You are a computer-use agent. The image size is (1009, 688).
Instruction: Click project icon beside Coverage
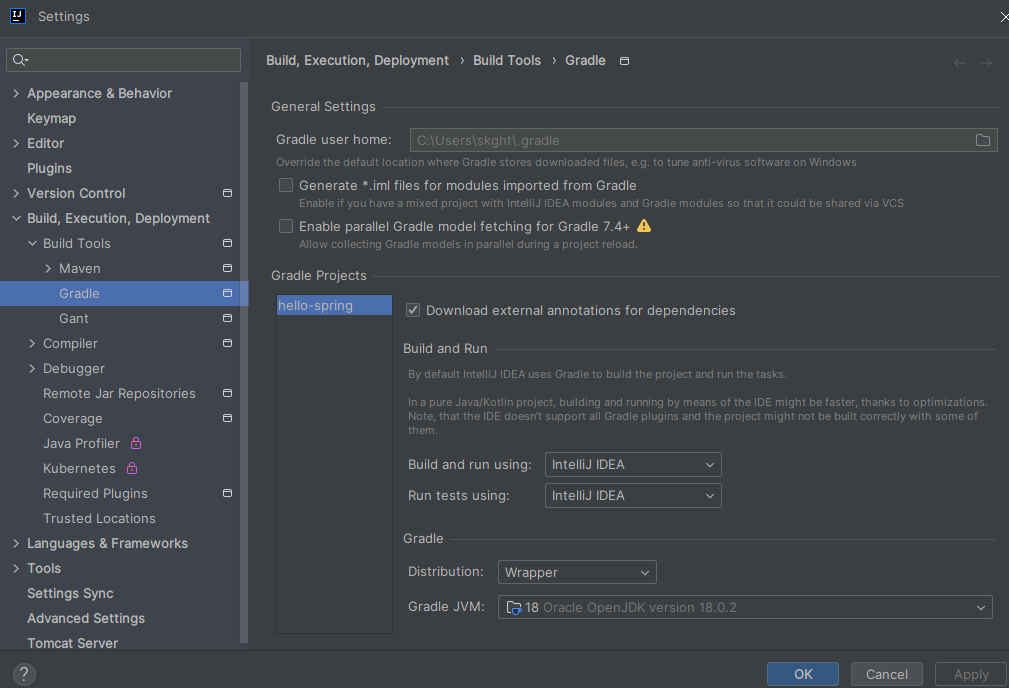click(227, 418)
